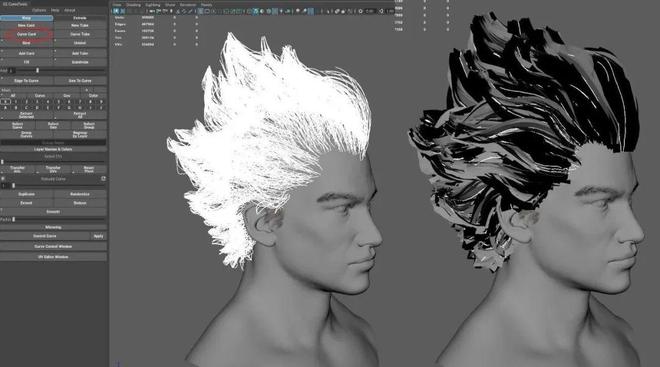Viewport: 660px width, 367px height.
Task: Click the isolate select icon
Action: [x=298, y=11]
